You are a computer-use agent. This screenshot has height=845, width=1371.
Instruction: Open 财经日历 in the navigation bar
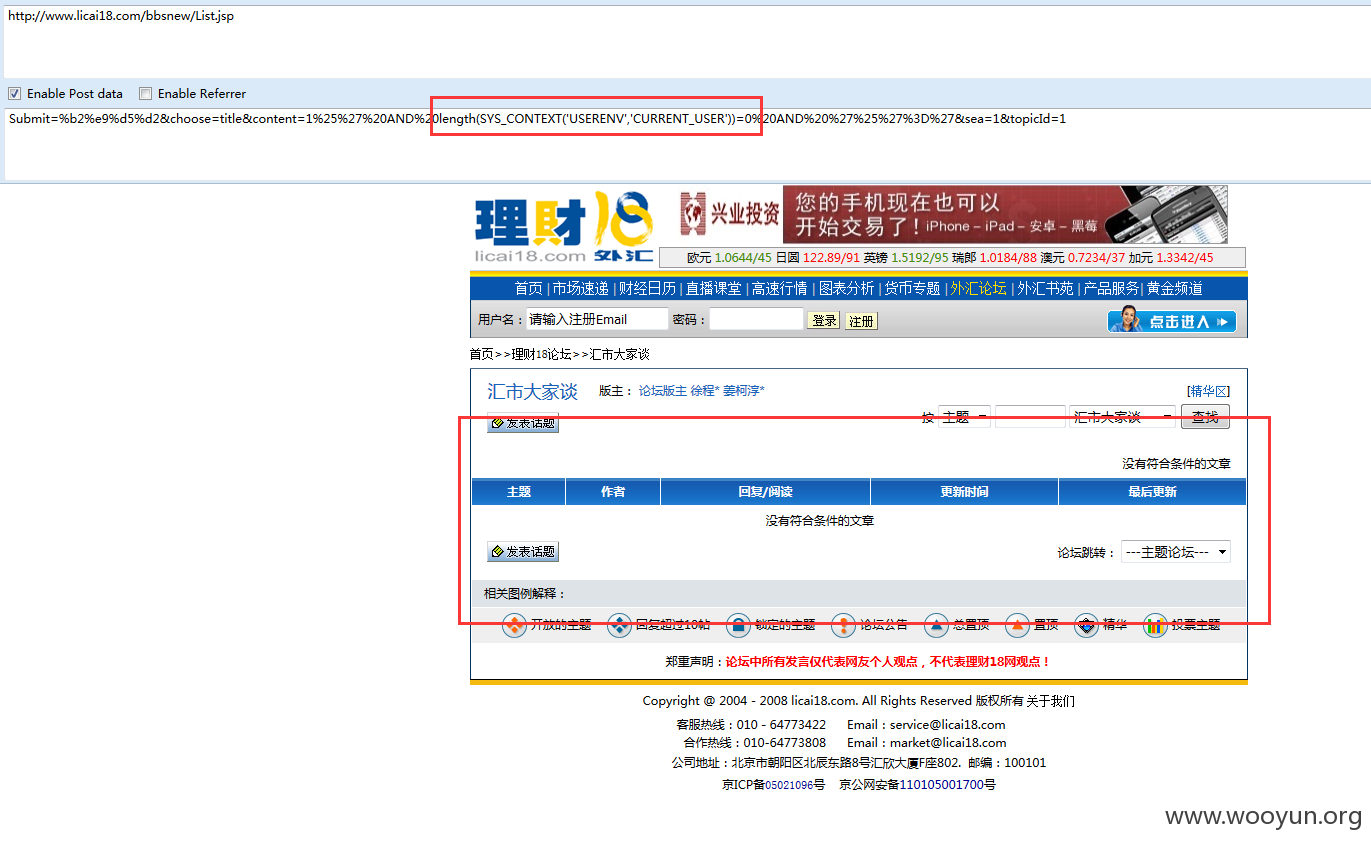(x=647, y=288)
